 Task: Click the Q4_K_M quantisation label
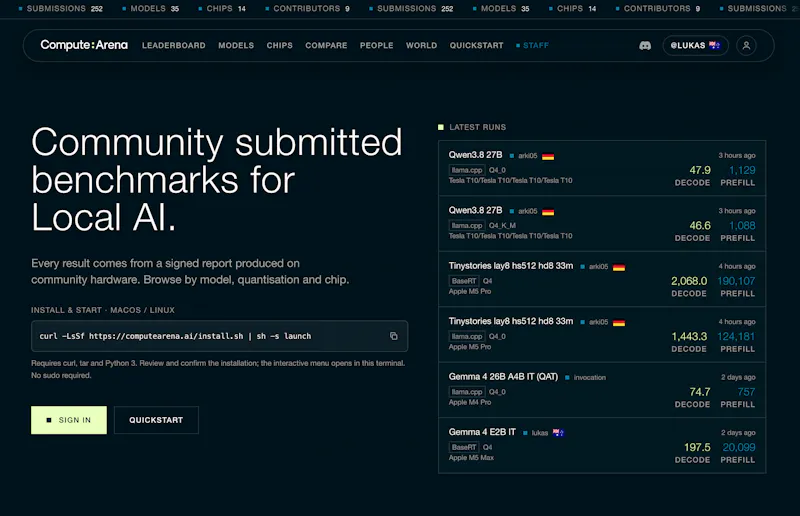pyautogui.click(x=502, y=226)
